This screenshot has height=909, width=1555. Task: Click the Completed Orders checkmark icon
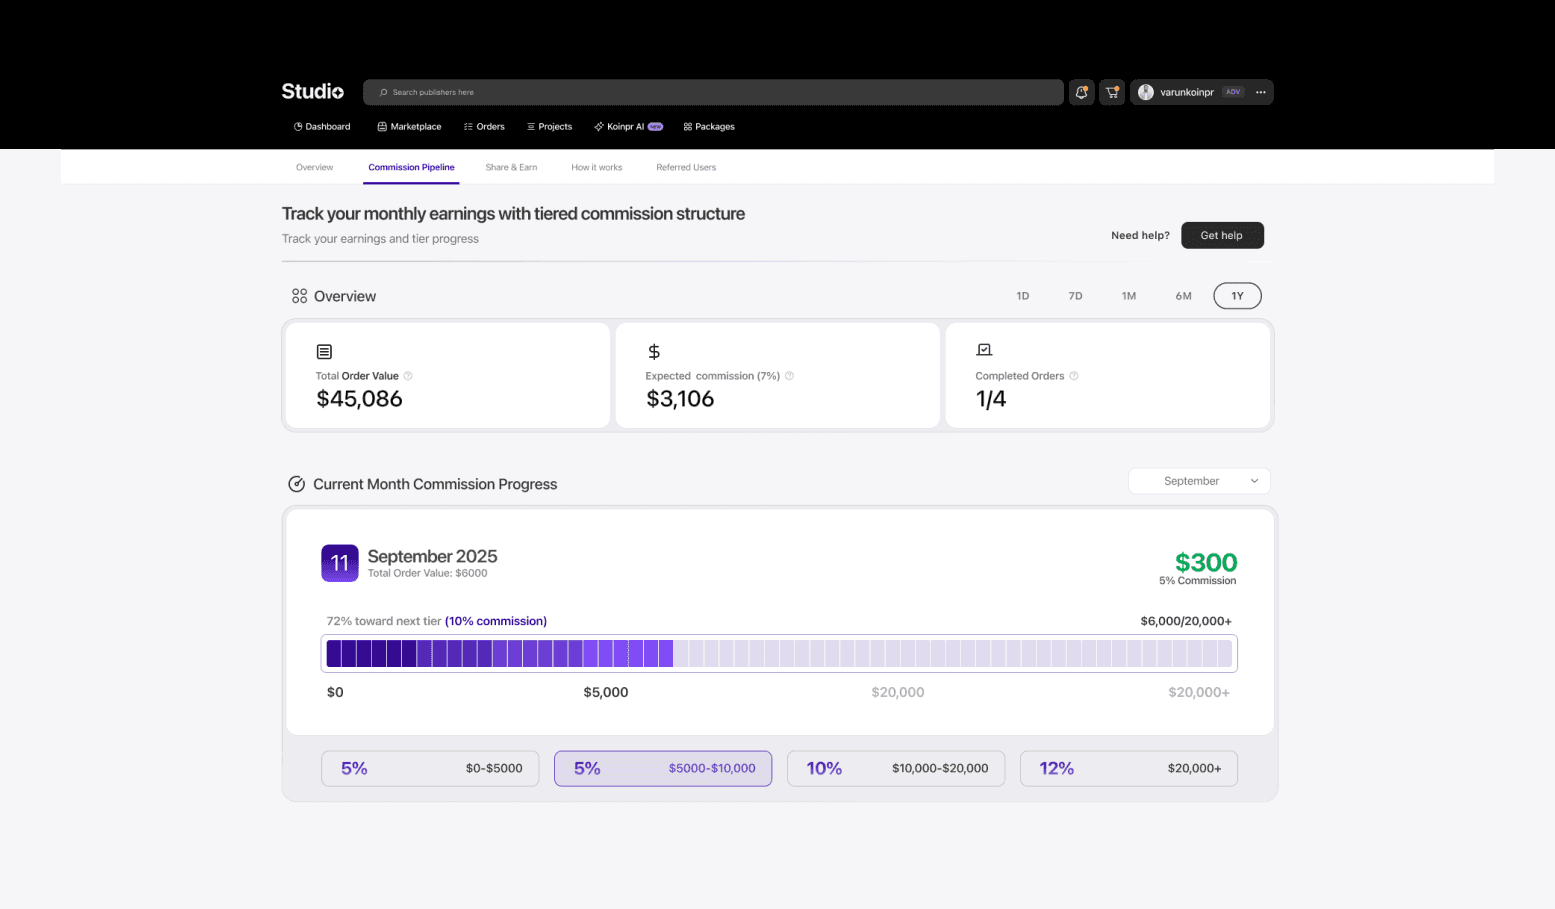984,350
